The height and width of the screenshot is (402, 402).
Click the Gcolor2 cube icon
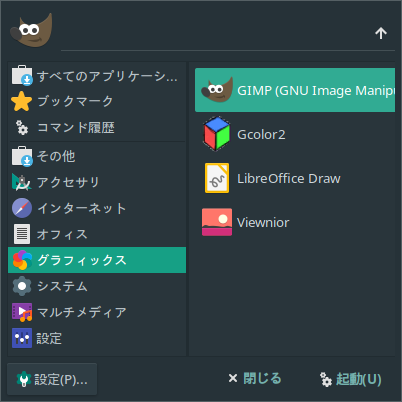click(x=217, y=134)
